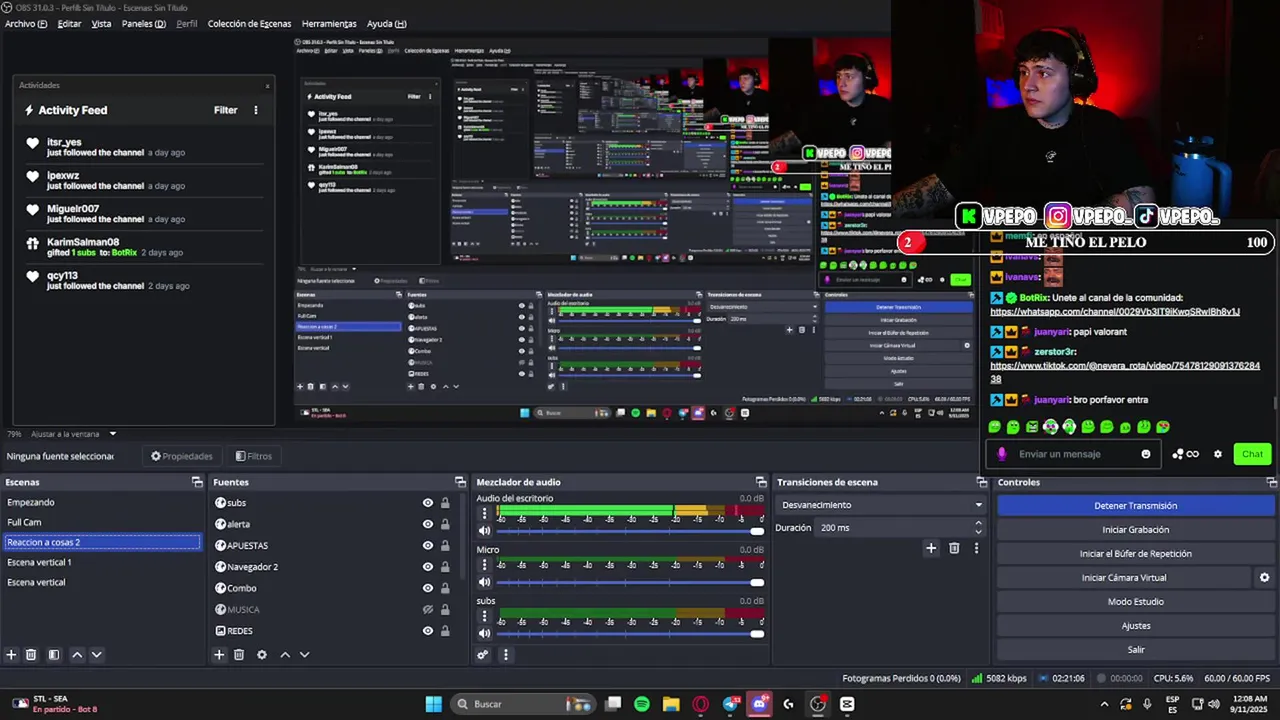The height and width of the screenshot is (720, 1280).
Task: Toggle the lock on subs source
Action: (445, 503)
